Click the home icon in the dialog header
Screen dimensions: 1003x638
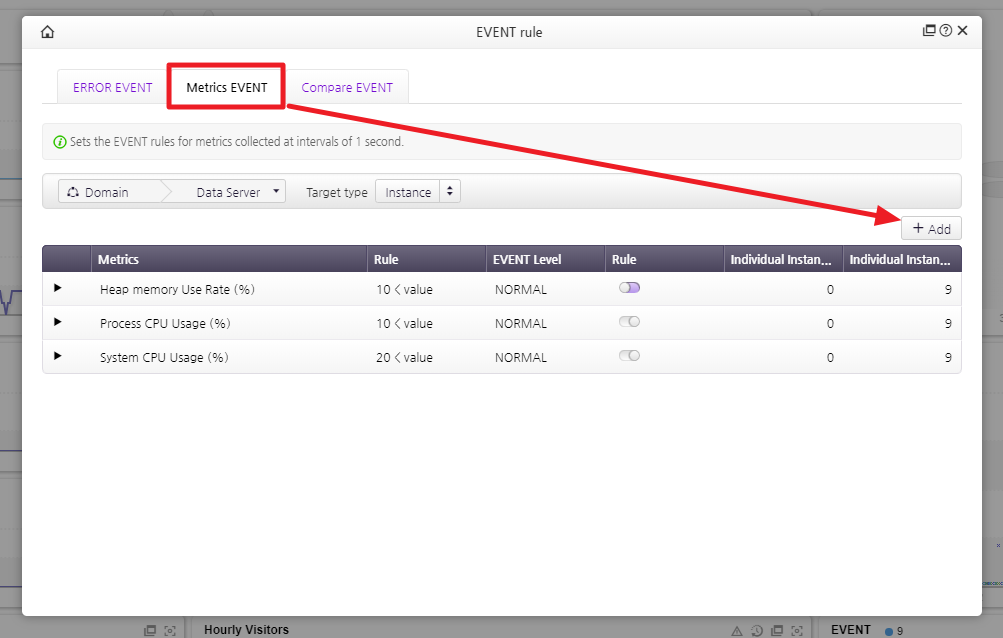point(47,32)
